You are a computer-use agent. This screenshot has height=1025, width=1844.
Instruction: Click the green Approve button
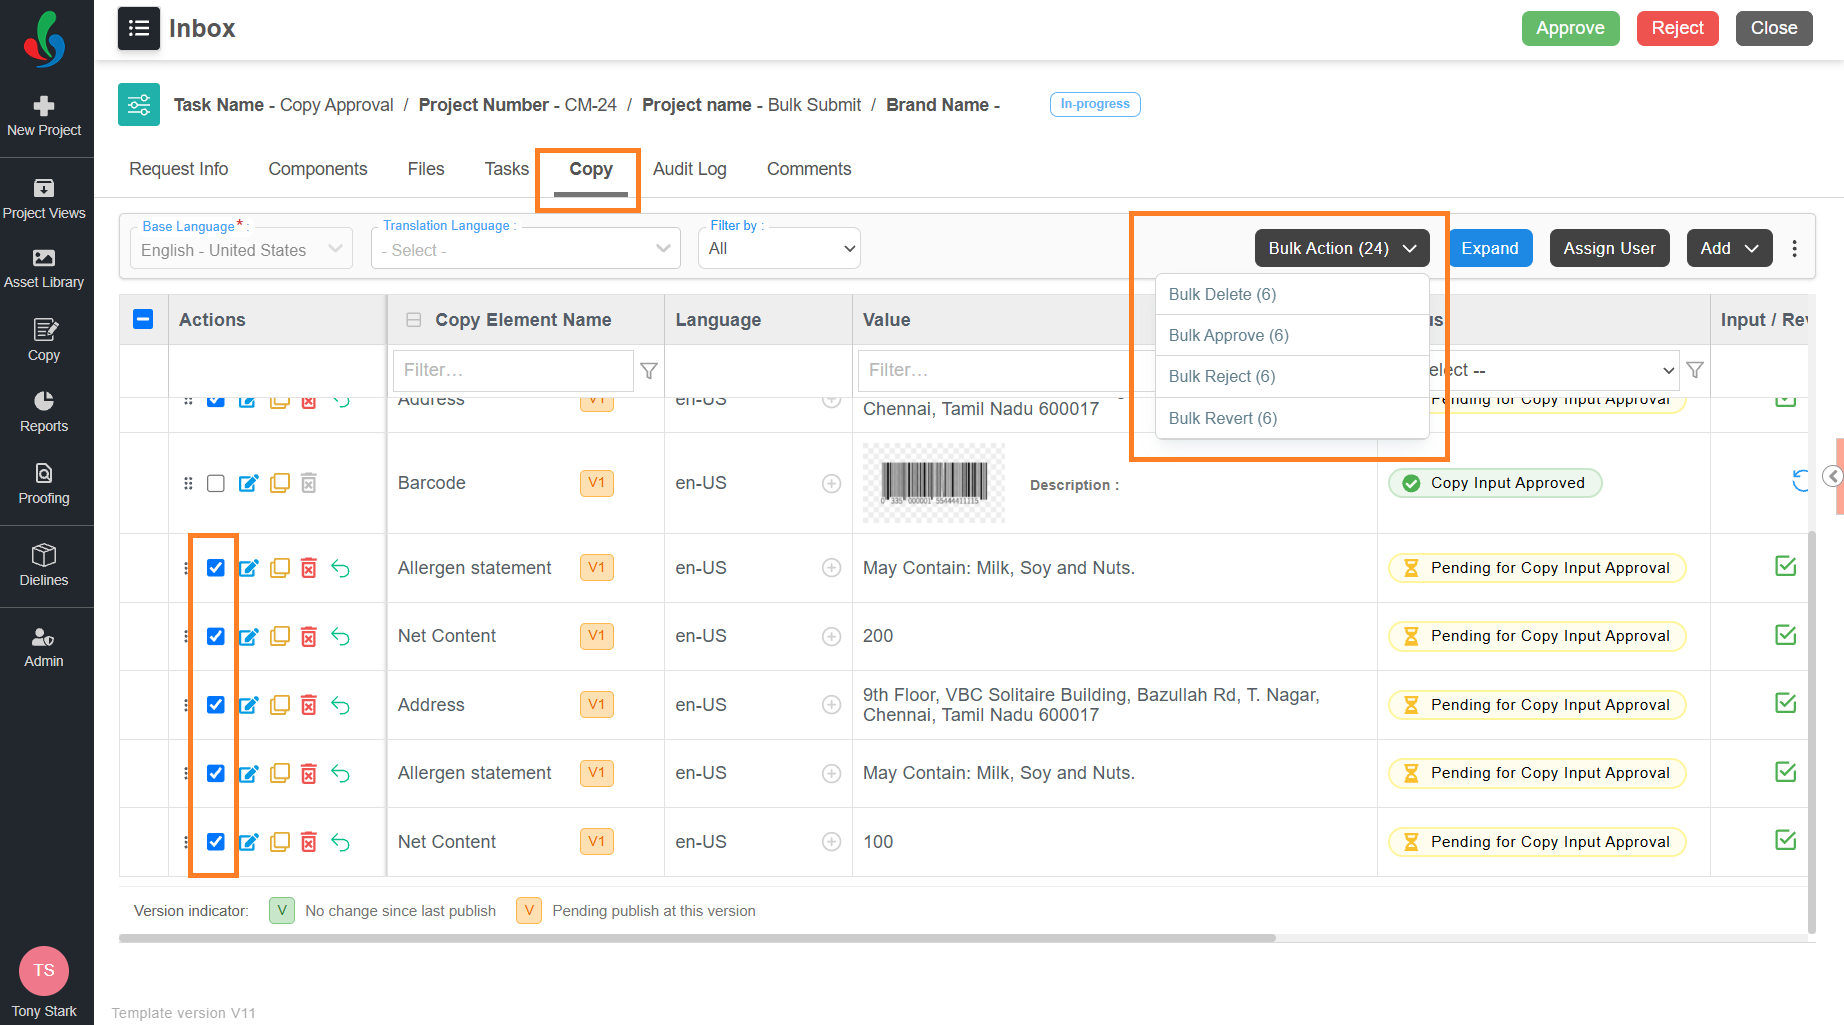tap(1570, 28)
